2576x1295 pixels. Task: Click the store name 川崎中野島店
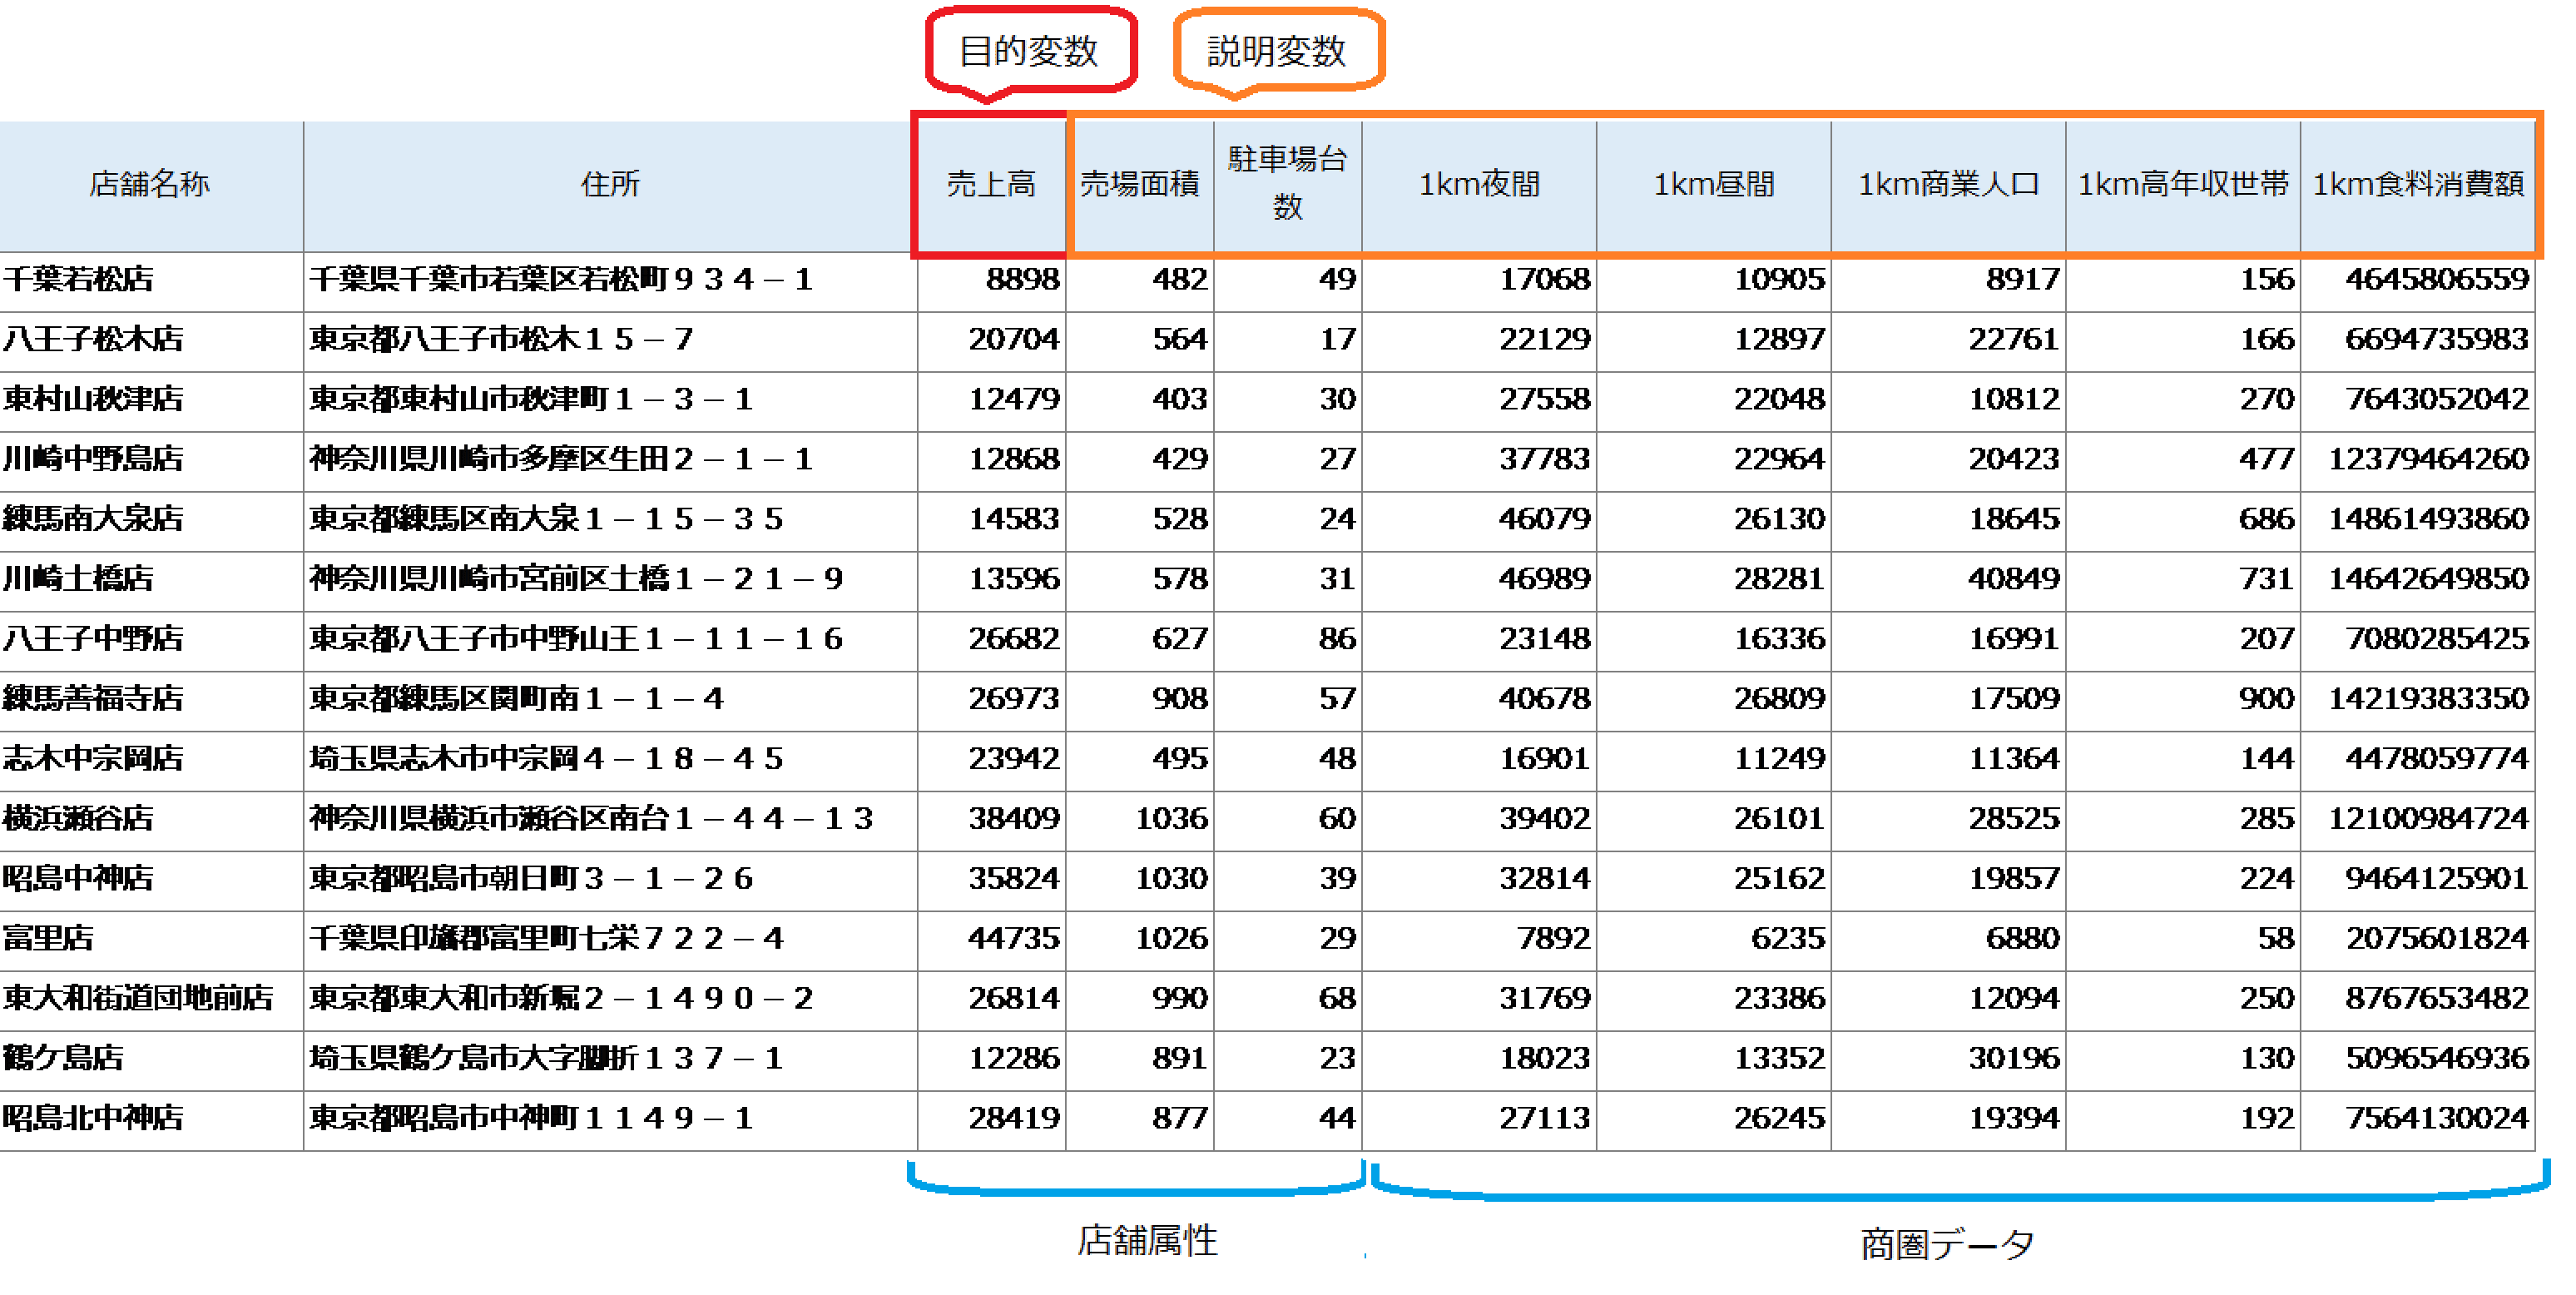[93, 459]
